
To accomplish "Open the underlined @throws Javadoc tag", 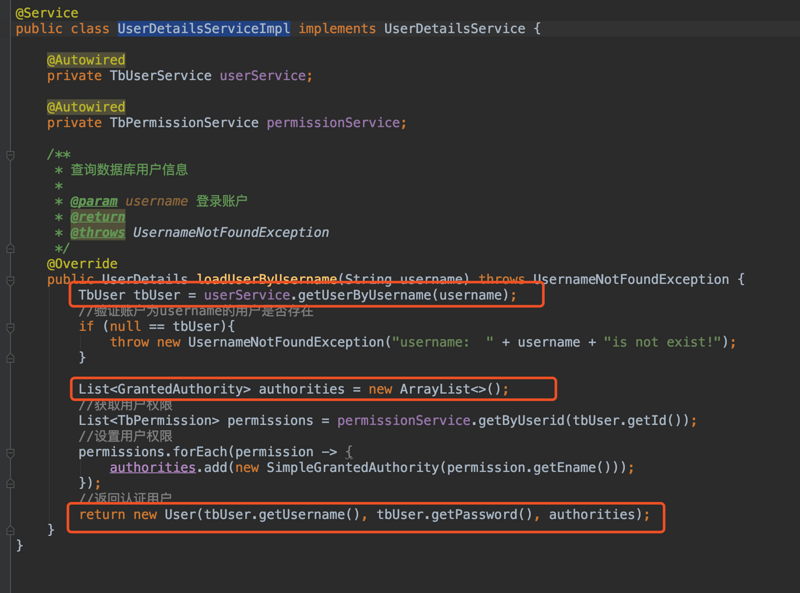I will pos(97,232).
